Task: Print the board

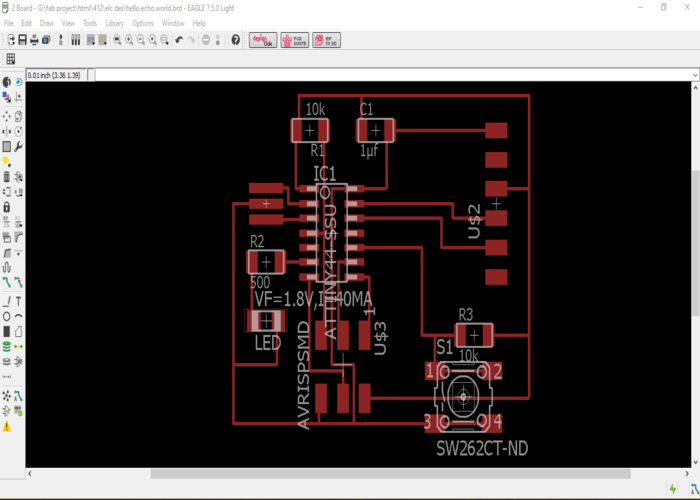Action: click(34, 40)
